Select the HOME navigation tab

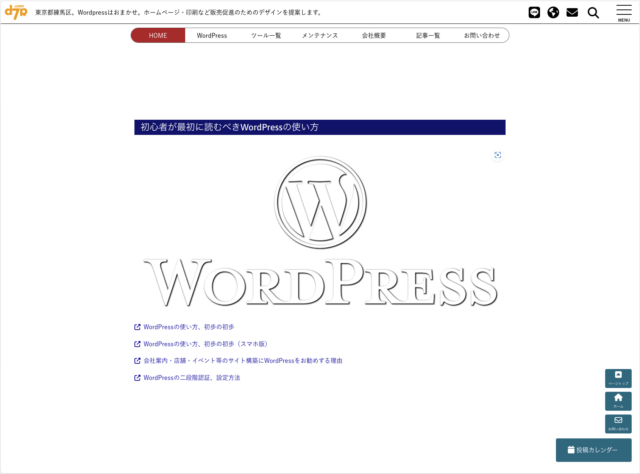point(158,36)
